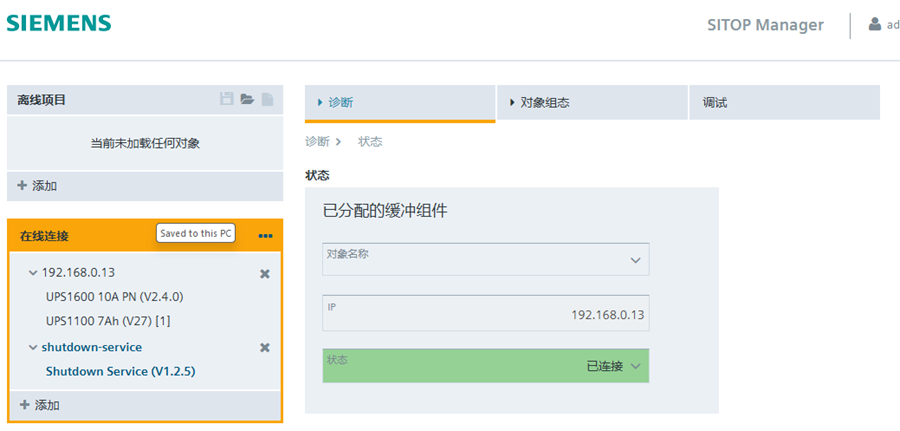The image size is (900, 431).
Task: Click the new document icon in offline projects
Action: (267, 100)
